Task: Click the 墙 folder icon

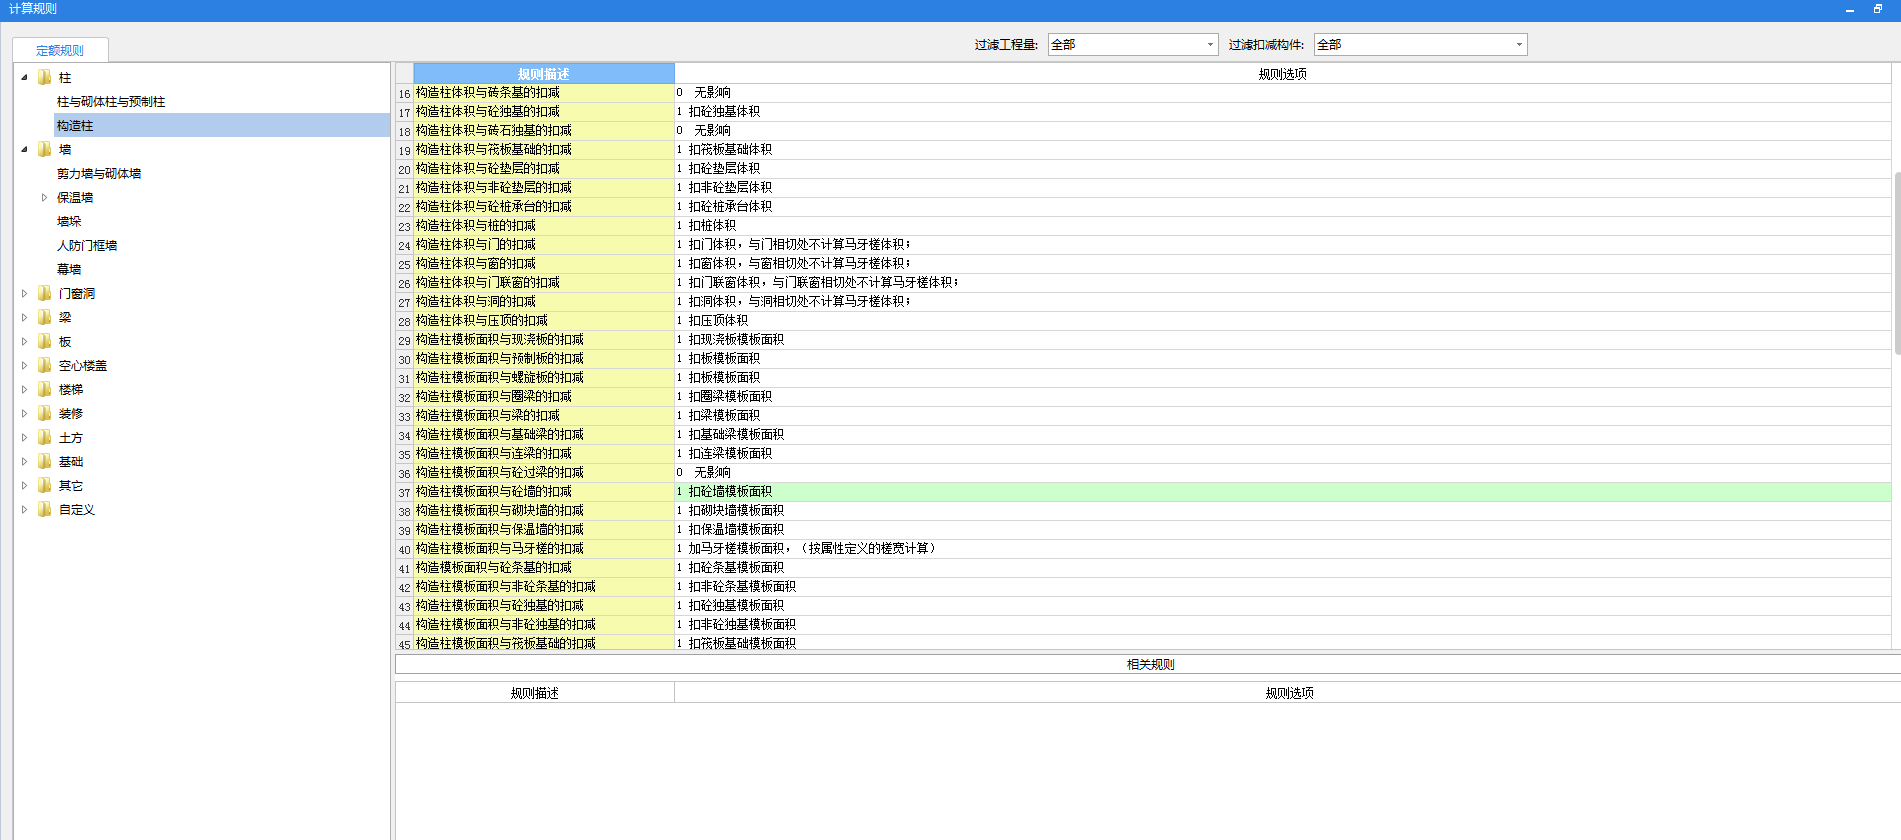Action: [44, 149]
